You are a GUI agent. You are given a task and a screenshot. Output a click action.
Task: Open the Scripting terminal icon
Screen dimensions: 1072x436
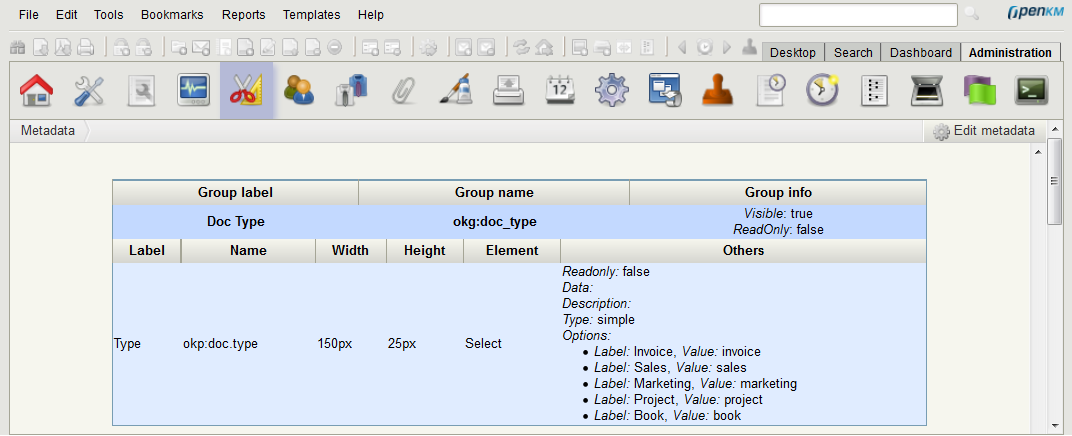pos(1032,91)
